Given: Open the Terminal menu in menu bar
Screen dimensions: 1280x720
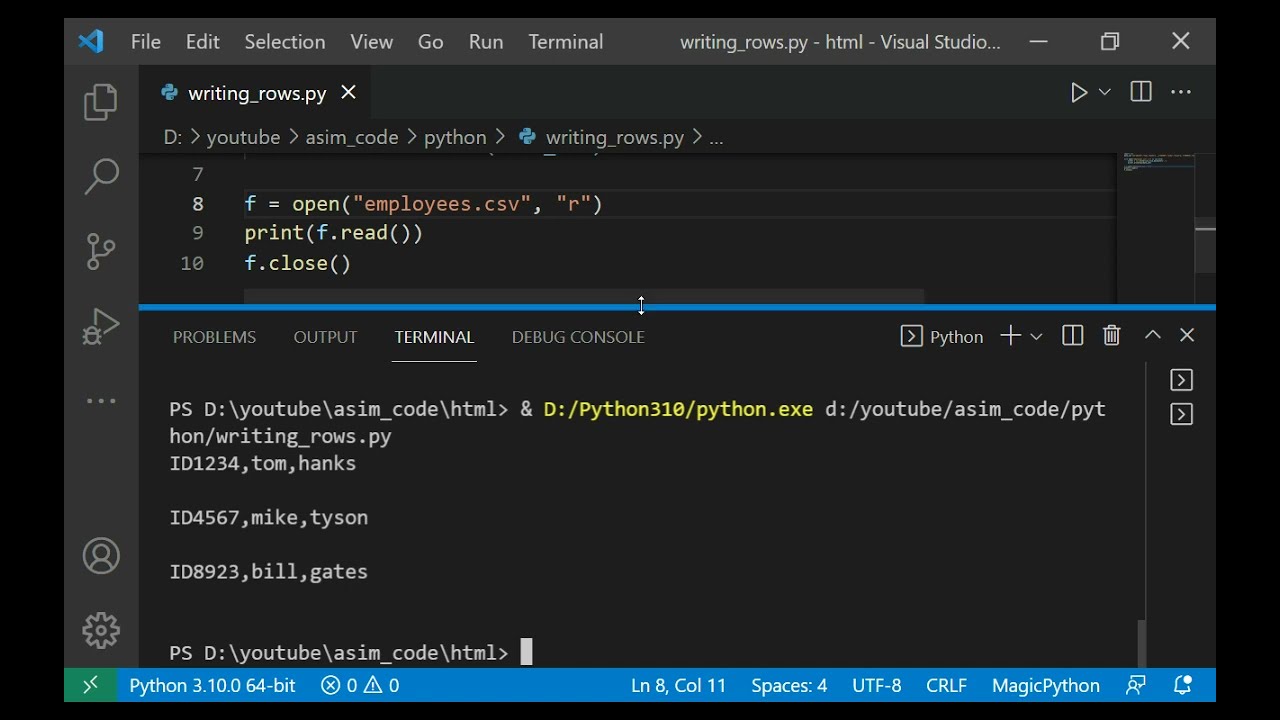Looking at the screenshot, I should click(565, 42).
